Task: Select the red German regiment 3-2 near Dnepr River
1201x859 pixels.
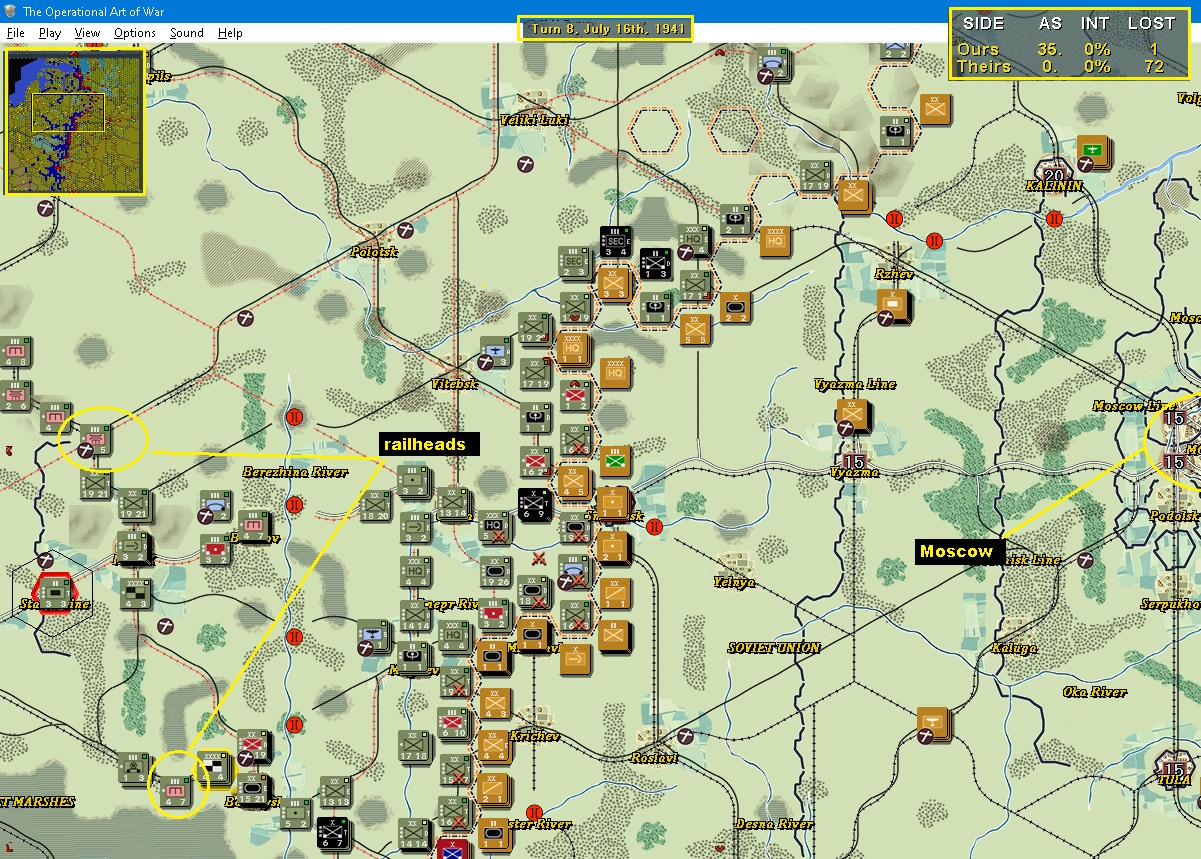Action: point(494,614)
